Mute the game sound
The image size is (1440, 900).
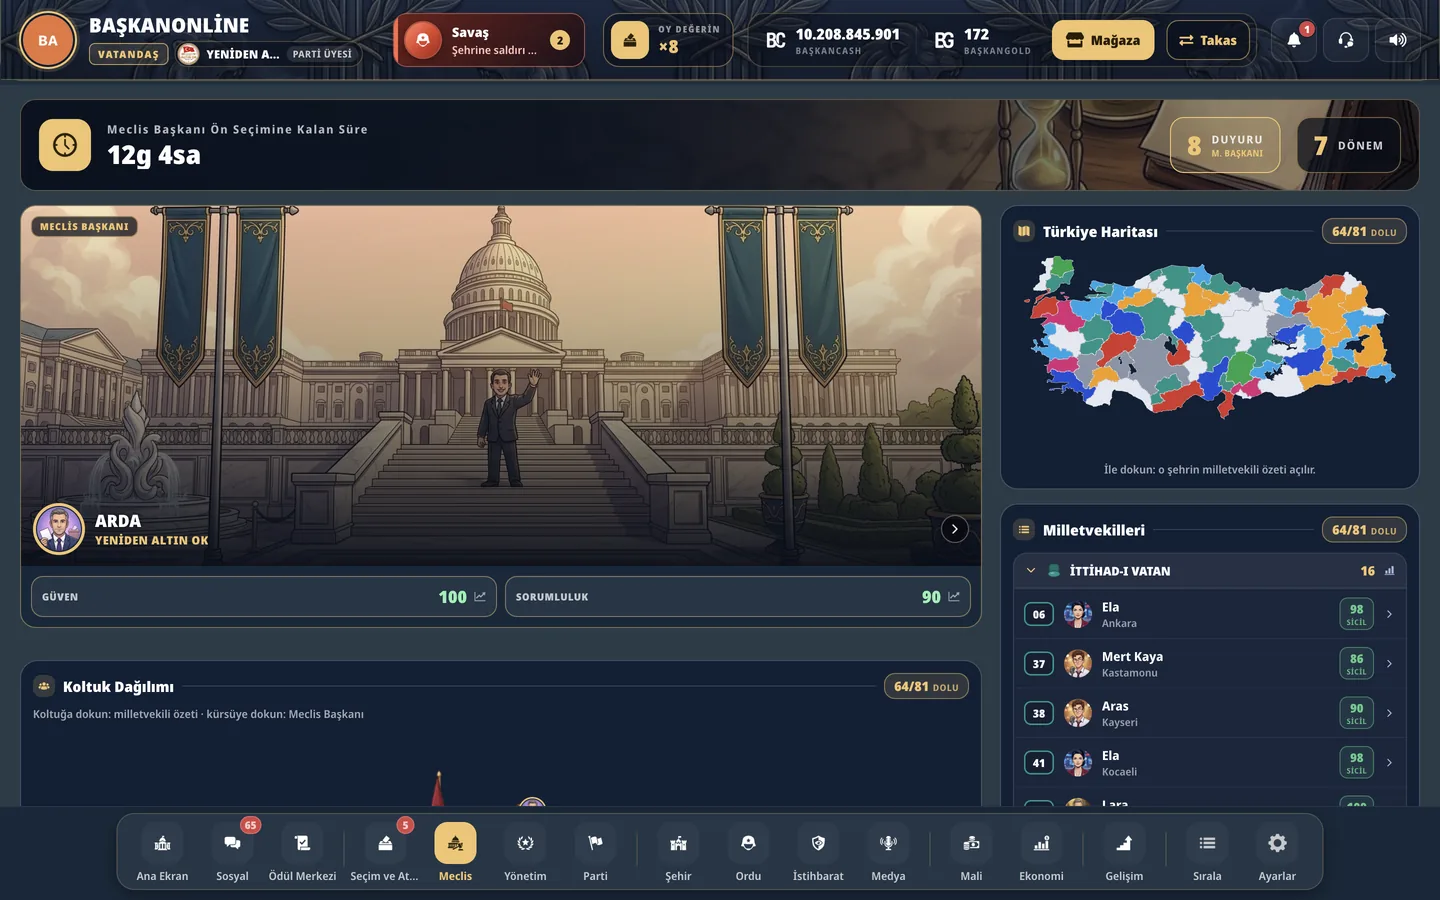point(1398,40)
